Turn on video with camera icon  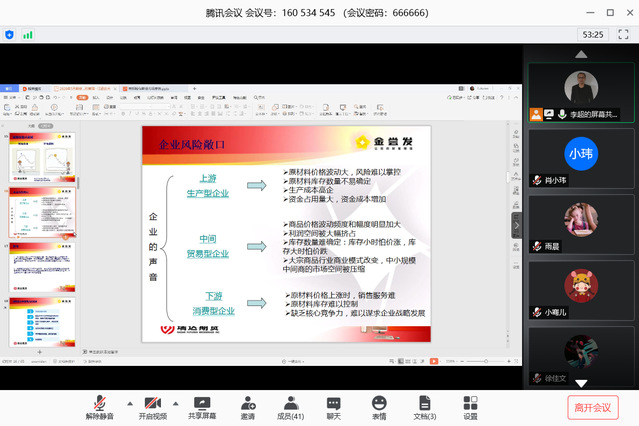pos(152,402)
